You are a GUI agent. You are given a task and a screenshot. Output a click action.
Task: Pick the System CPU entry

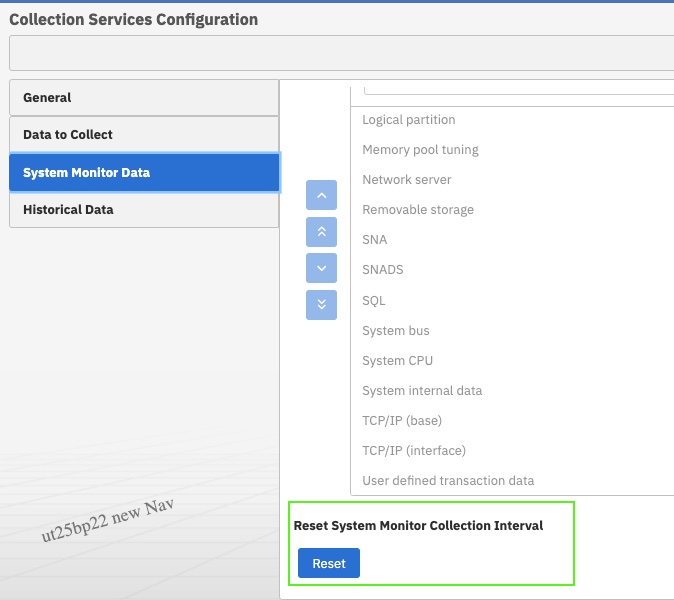pyautogui.click(x=397, y=361)
